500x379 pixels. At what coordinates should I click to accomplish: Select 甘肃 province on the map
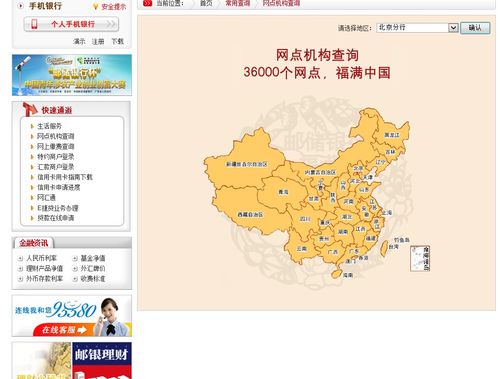pos(313,199)
